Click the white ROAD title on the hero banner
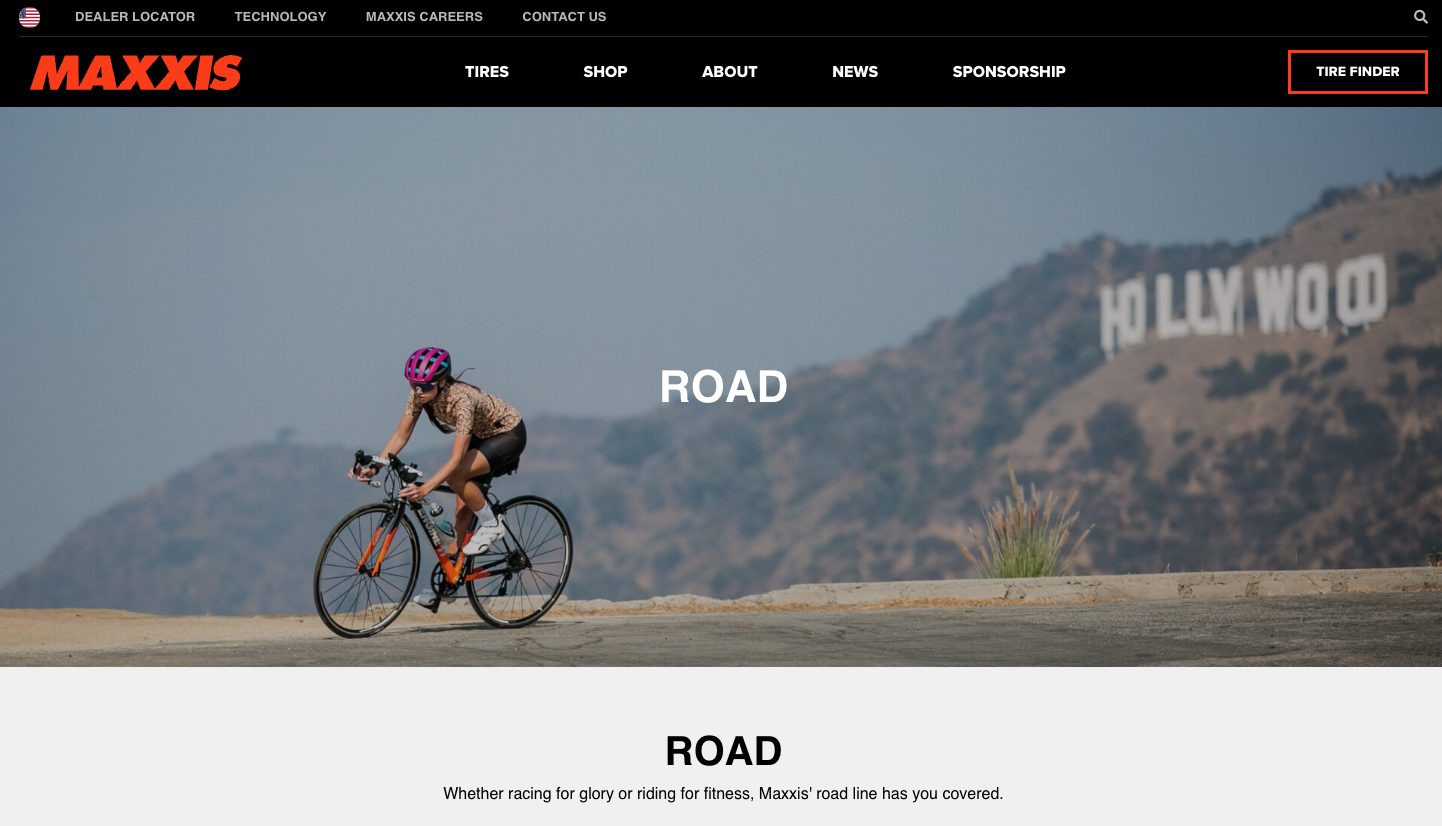 (x=723, y=387)
